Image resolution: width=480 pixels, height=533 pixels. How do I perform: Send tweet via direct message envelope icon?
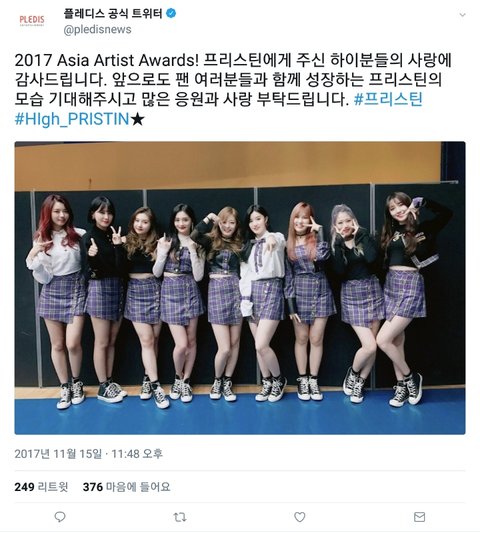(x=419, y=517)
